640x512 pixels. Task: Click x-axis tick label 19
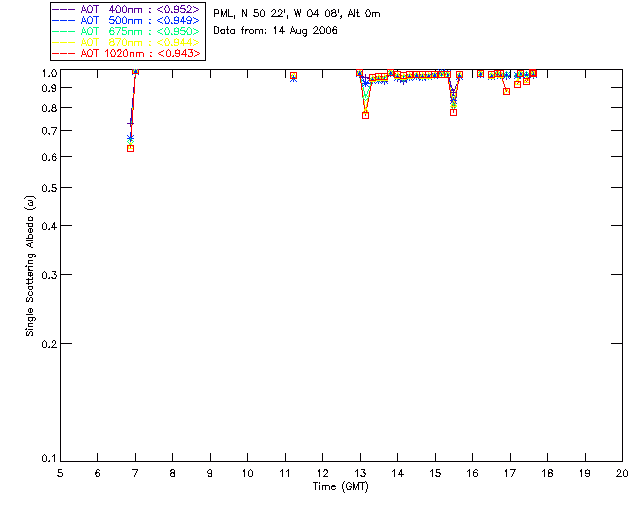tap(585, 473)
